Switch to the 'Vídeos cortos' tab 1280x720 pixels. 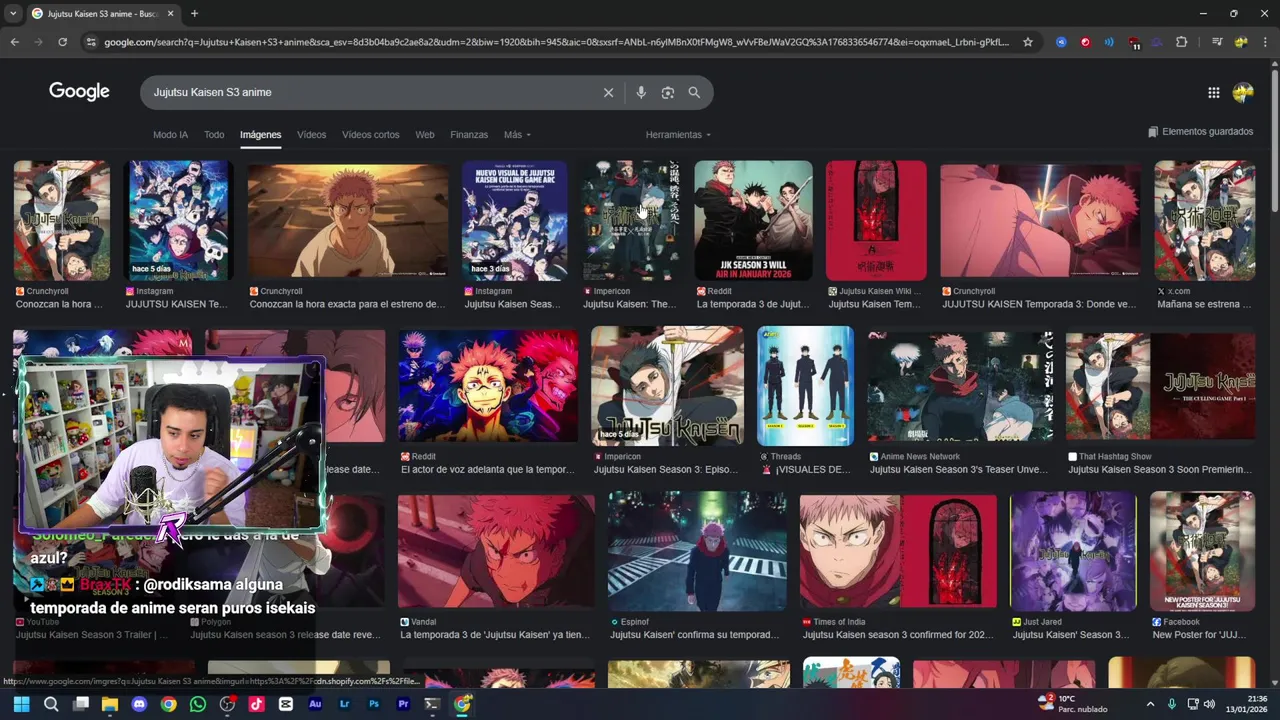click(x=370, y=135)
